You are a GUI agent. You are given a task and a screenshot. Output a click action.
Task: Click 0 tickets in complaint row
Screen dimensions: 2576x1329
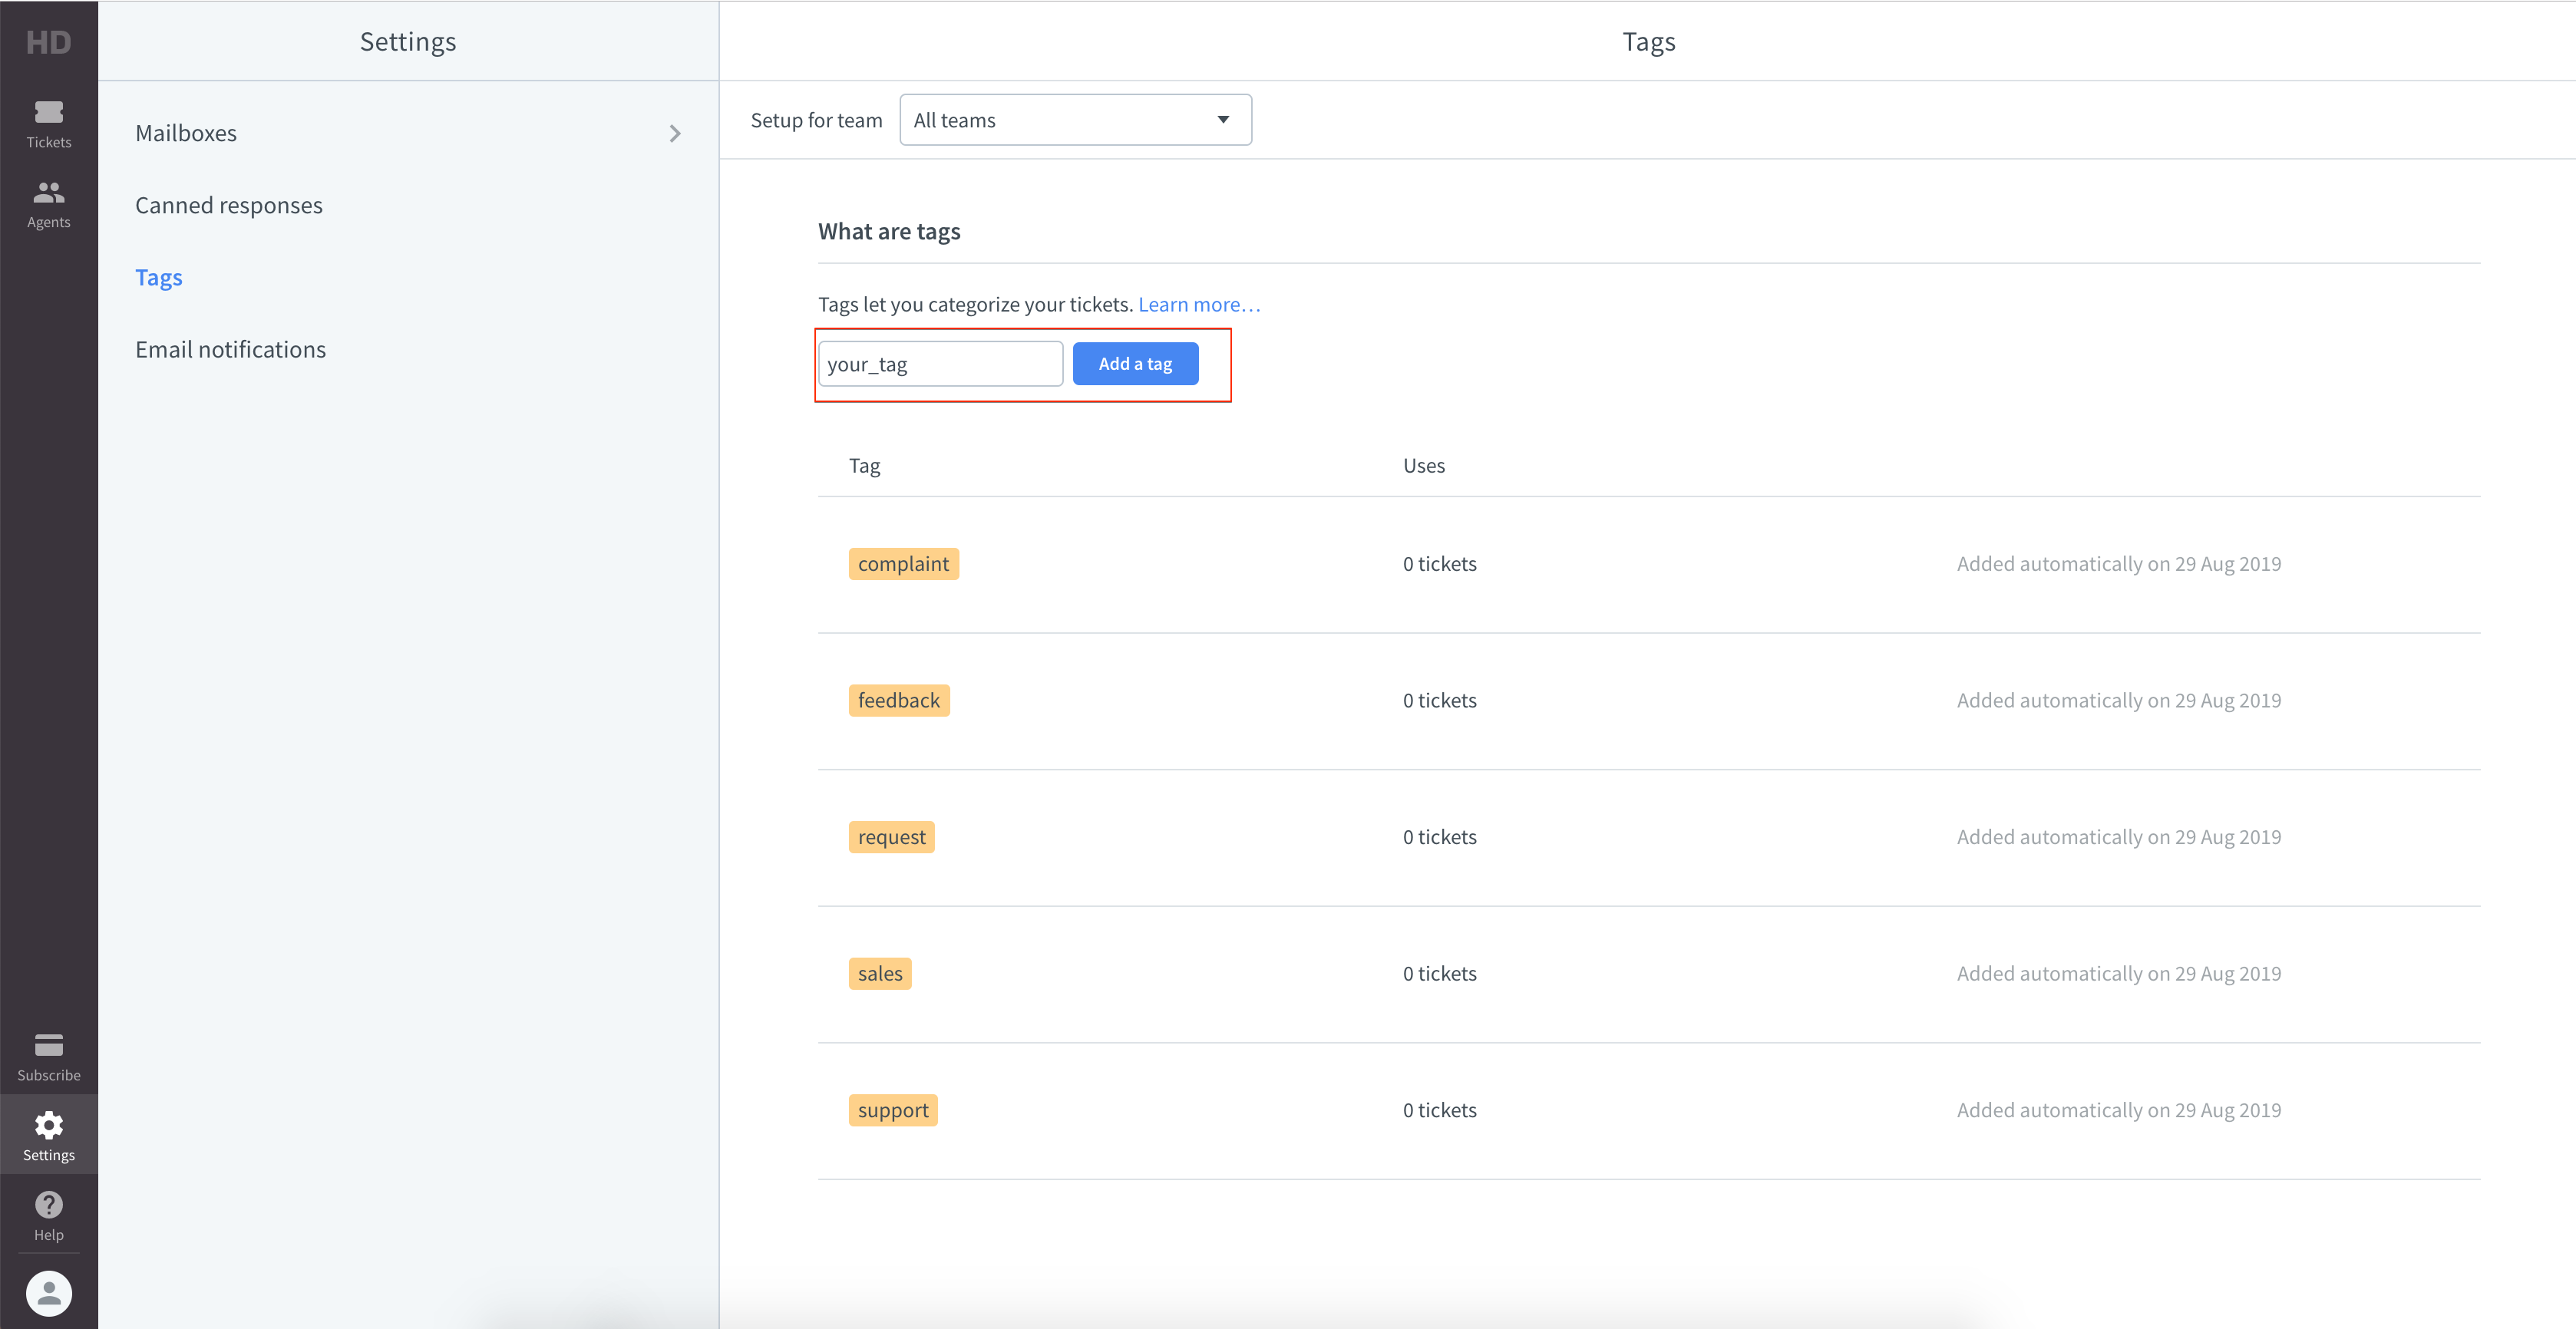click(1439, 564)
